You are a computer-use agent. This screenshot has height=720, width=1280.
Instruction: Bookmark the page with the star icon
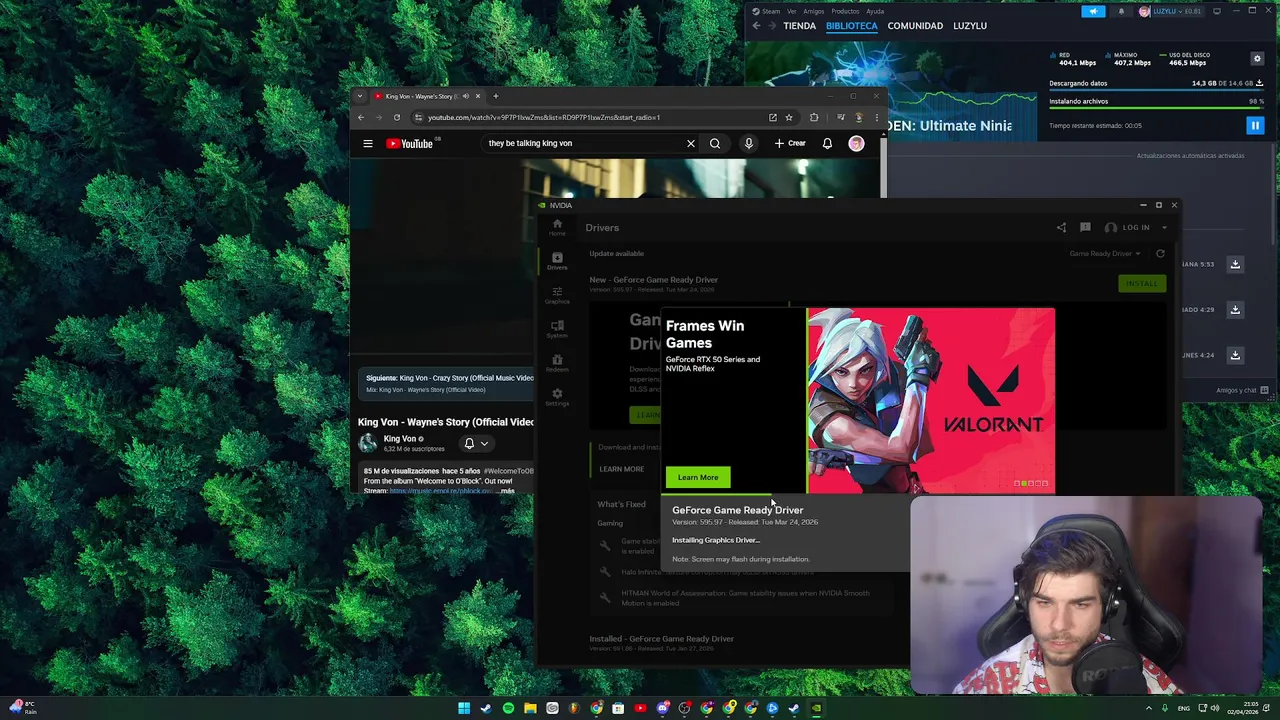[x=789, y=117]
